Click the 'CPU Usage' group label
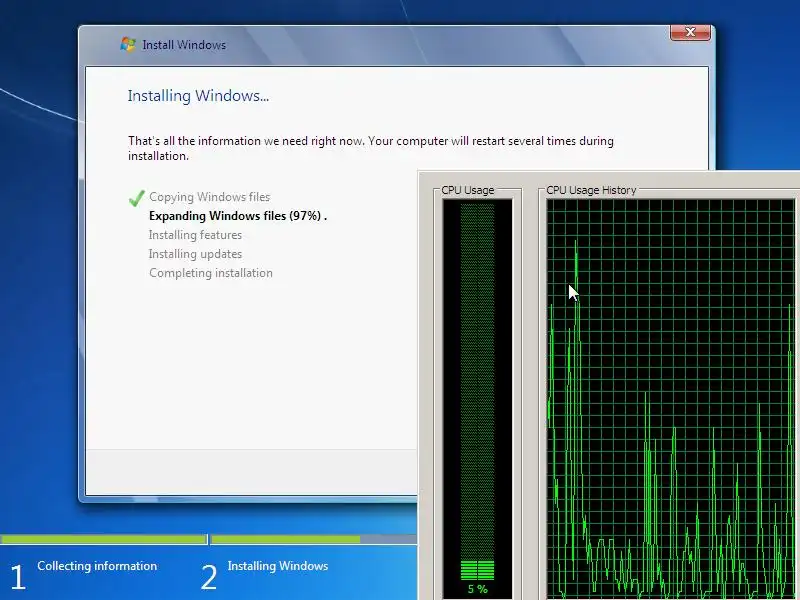The width and height of the screenshot is (800, 600). coord(467,190)
